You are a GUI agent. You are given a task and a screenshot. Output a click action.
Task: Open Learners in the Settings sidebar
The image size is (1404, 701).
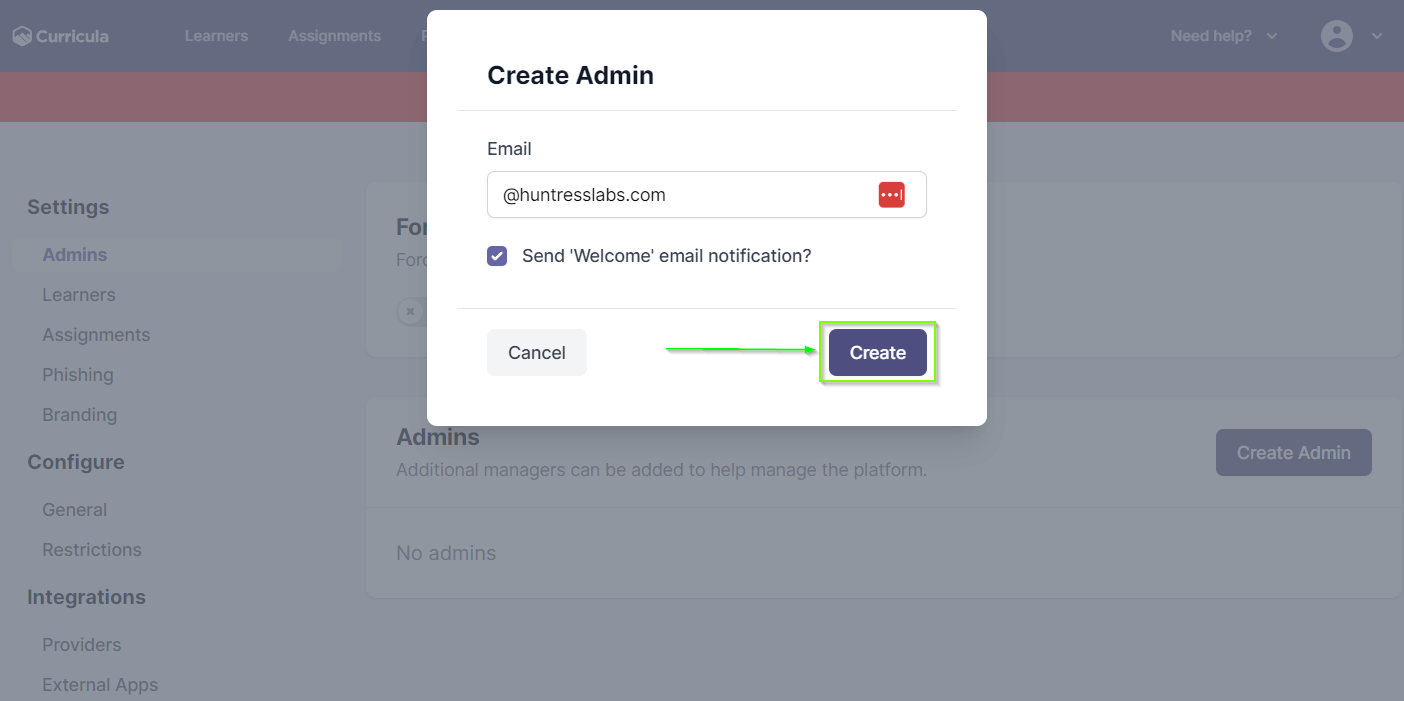79,295
